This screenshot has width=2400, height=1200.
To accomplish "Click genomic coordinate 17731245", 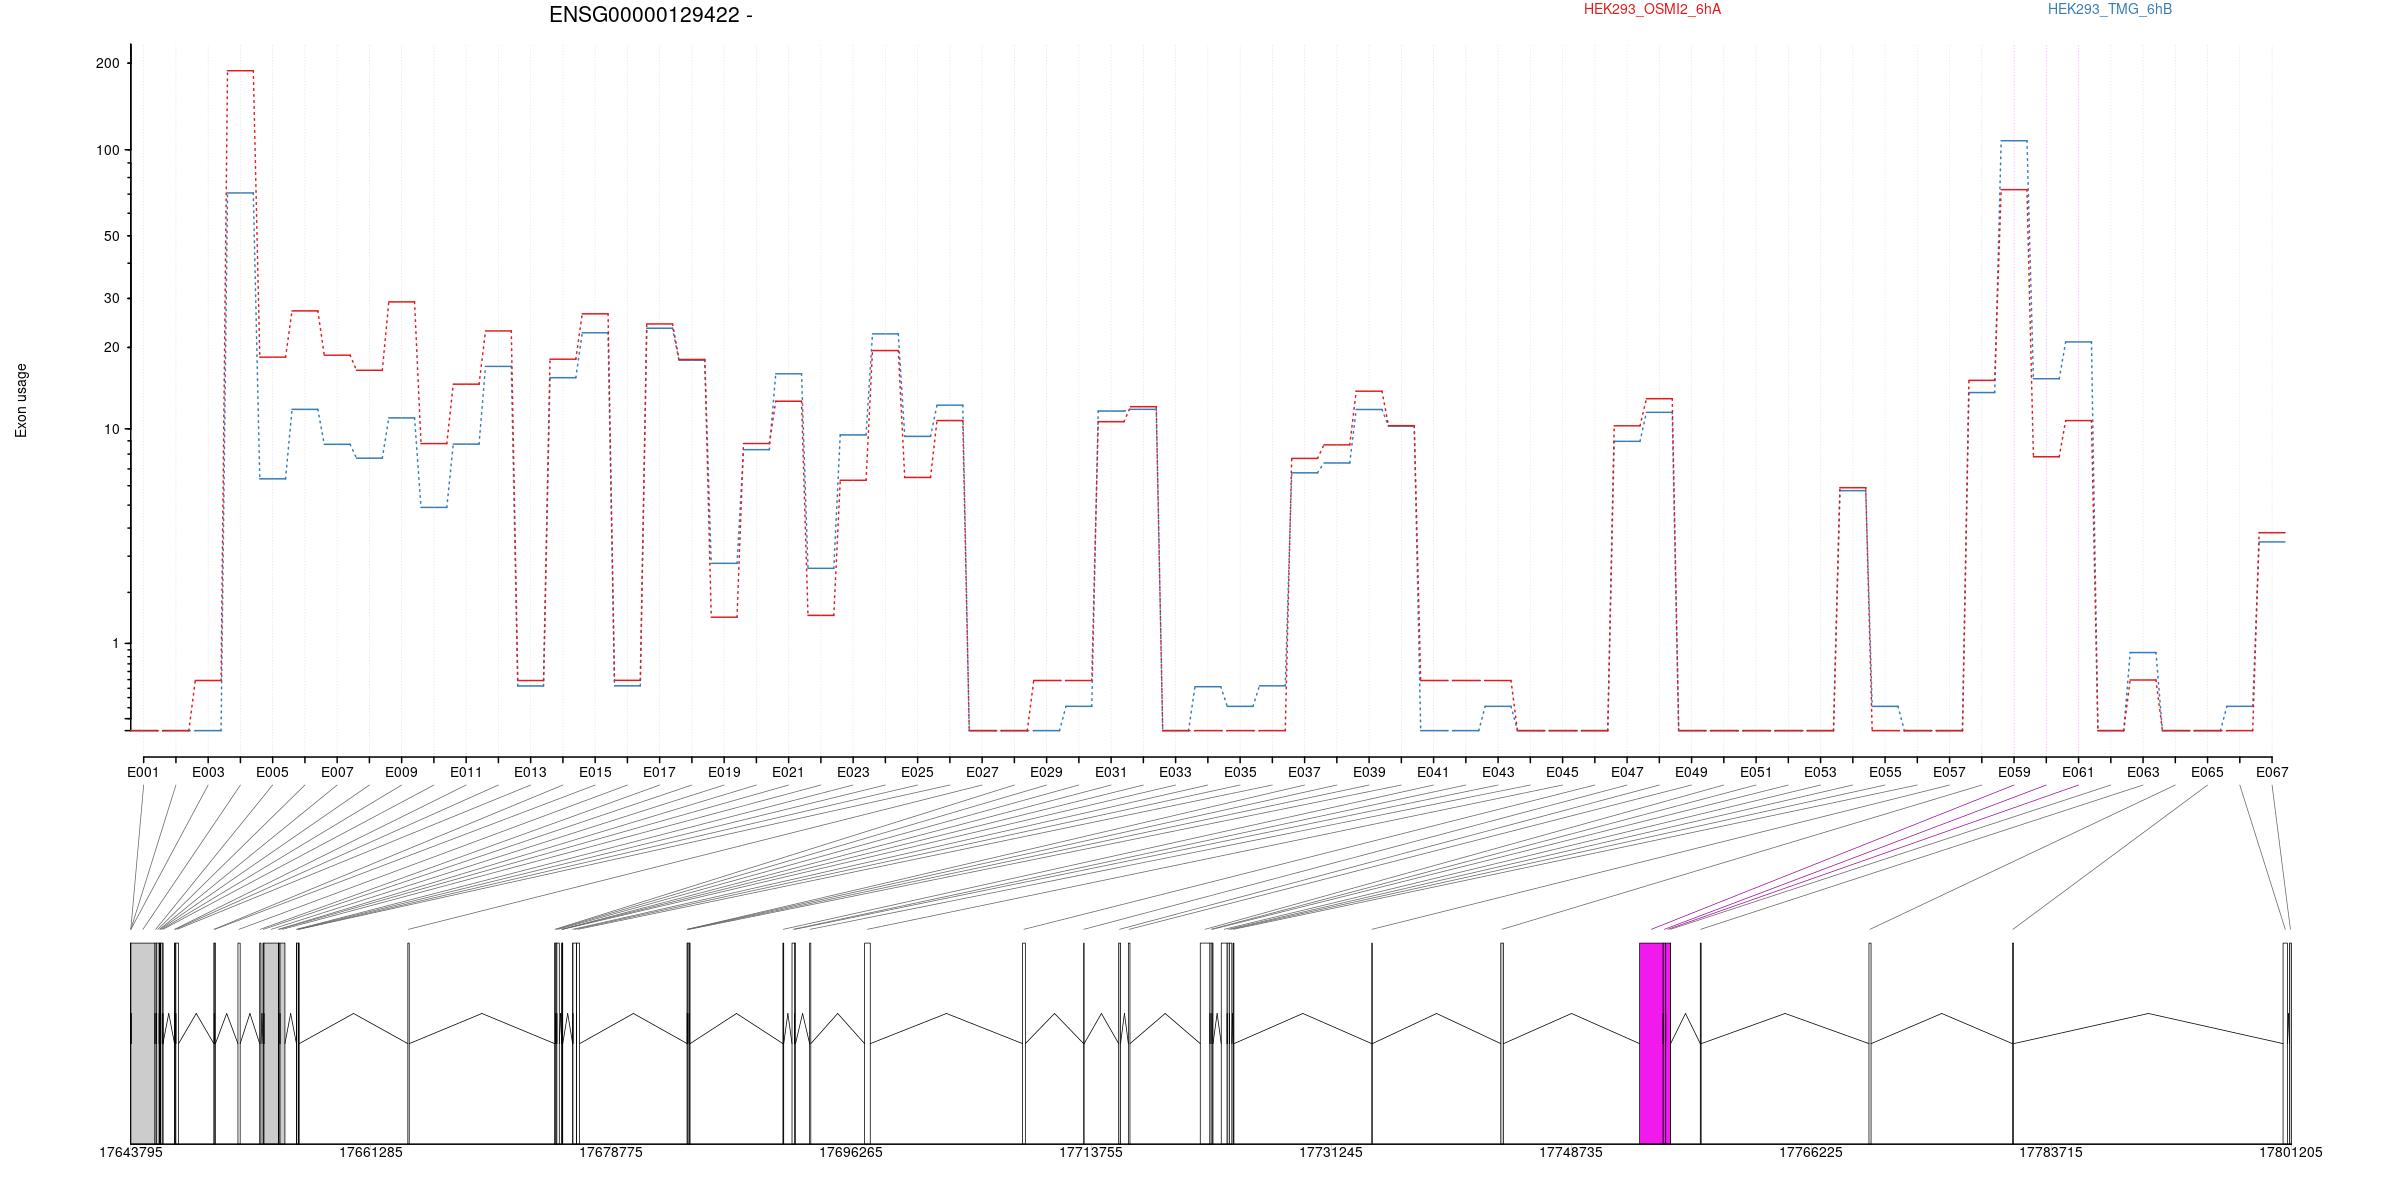I will point(1331,1153).
